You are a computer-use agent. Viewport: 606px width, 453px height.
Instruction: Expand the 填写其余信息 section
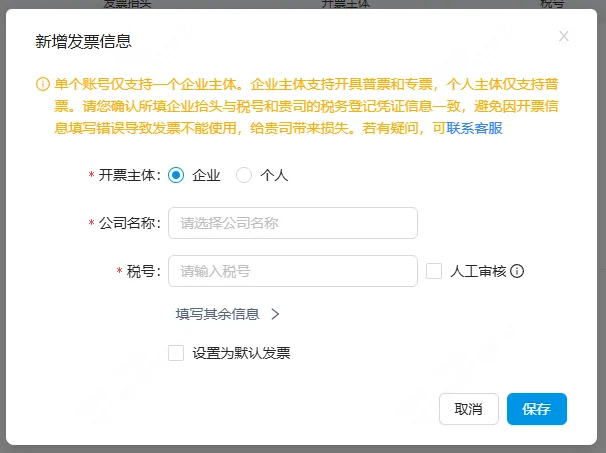pos(218,314)
